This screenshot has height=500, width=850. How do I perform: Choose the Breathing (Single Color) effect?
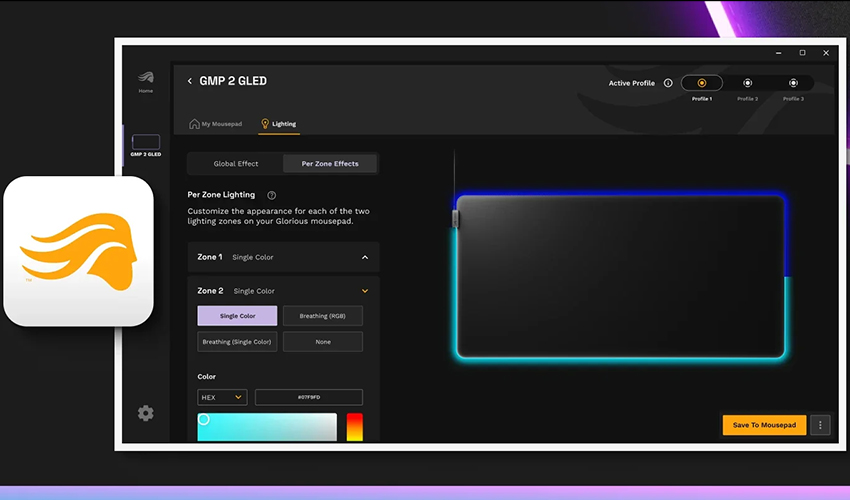tap(237, 342)
